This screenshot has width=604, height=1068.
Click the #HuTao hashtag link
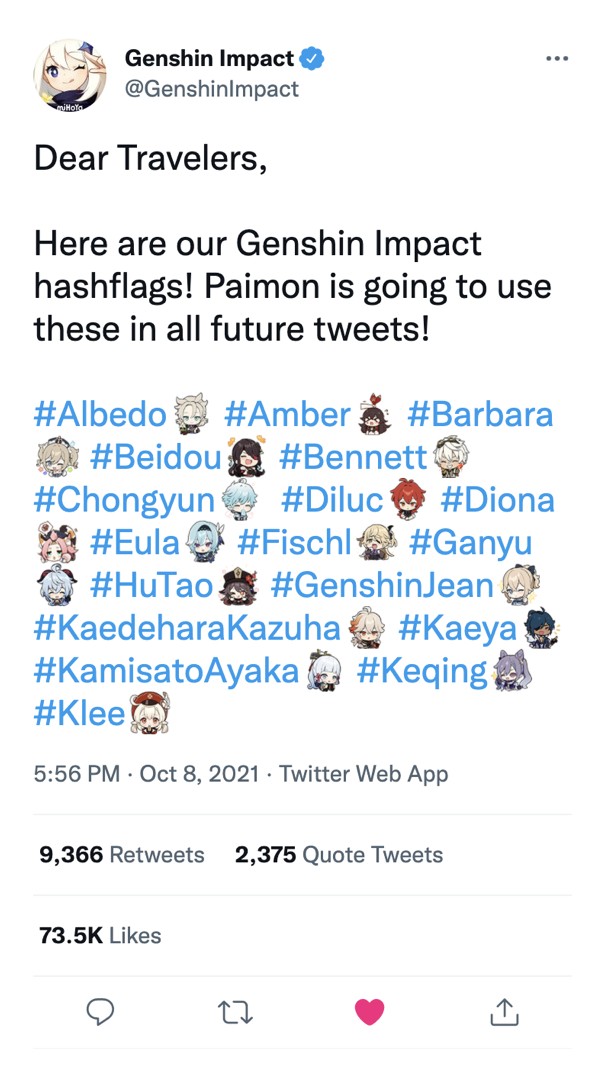pos(152,585)
